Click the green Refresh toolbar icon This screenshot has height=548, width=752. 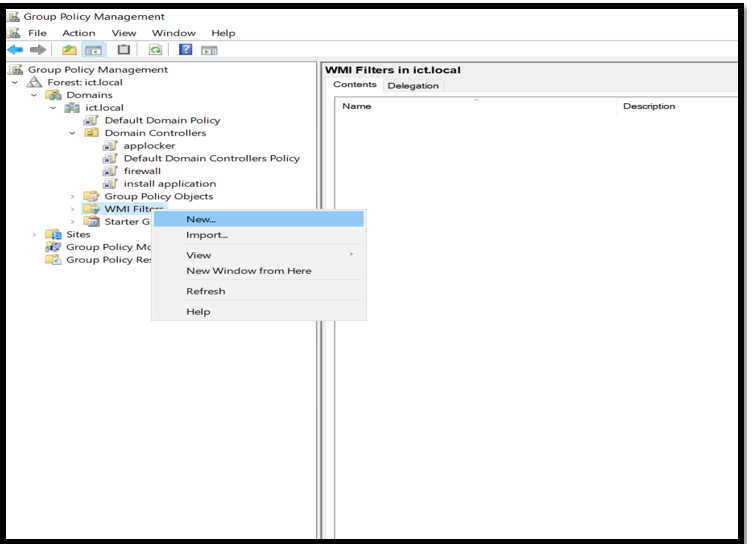tap(155, 50)
